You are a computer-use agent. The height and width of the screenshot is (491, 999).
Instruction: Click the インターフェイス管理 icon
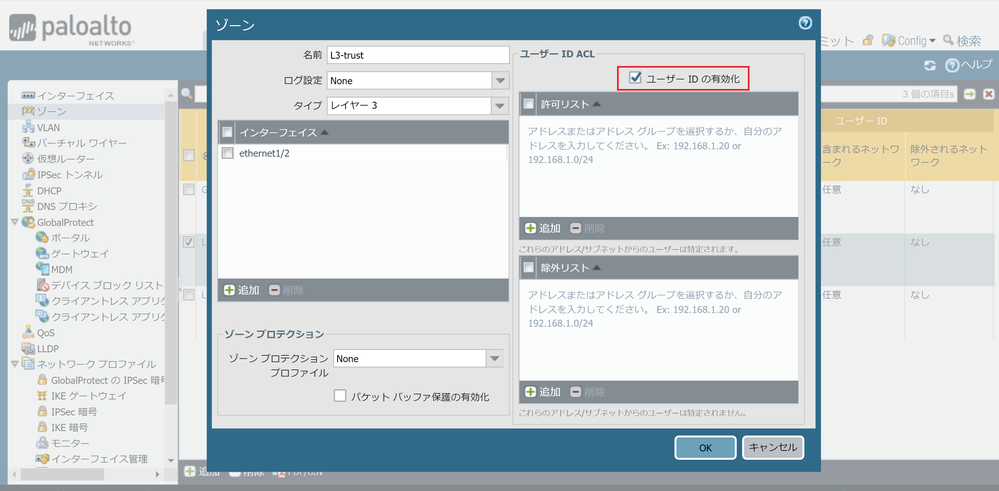(42, 459)
